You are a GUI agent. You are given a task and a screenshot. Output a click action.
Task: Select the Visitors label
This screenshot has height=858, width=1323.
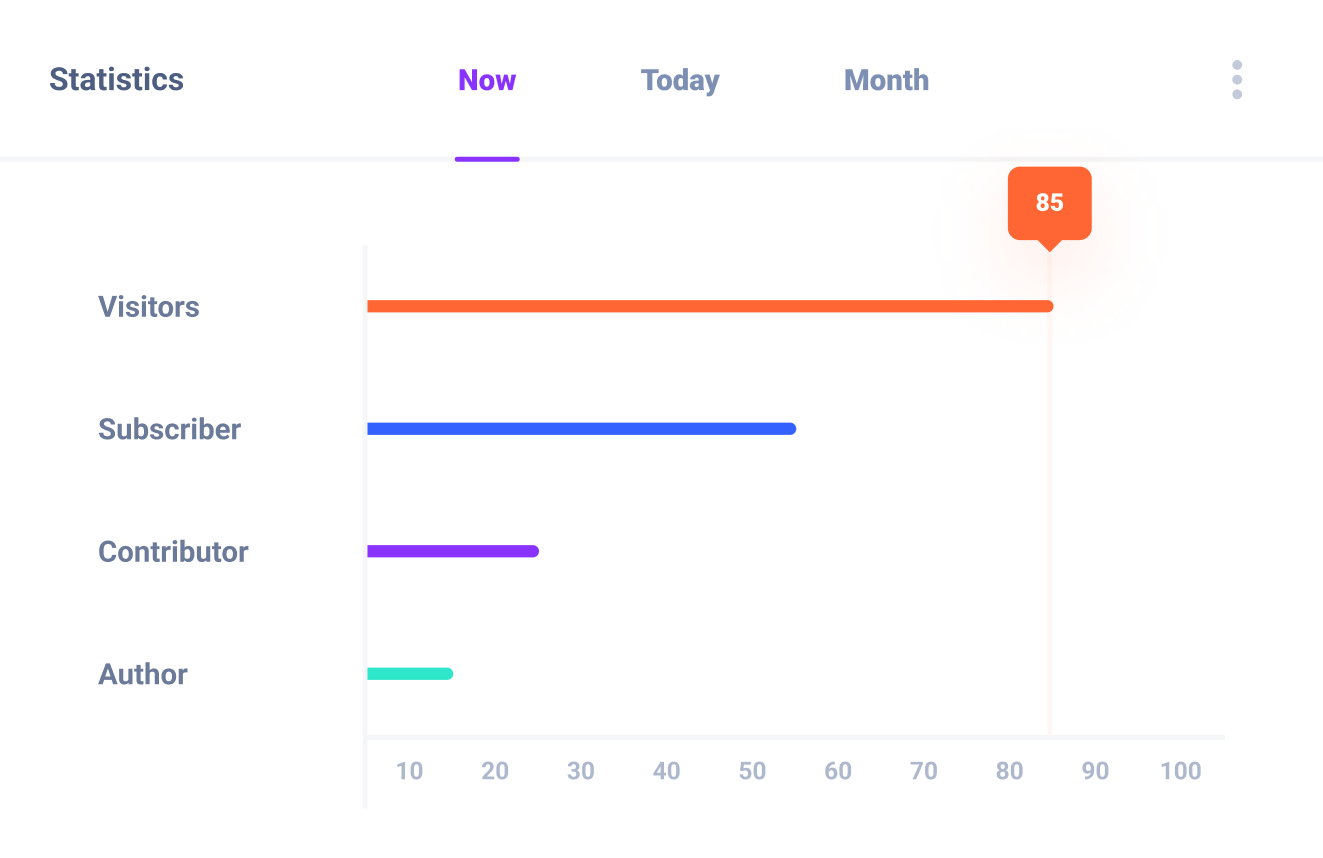[148, 307]
